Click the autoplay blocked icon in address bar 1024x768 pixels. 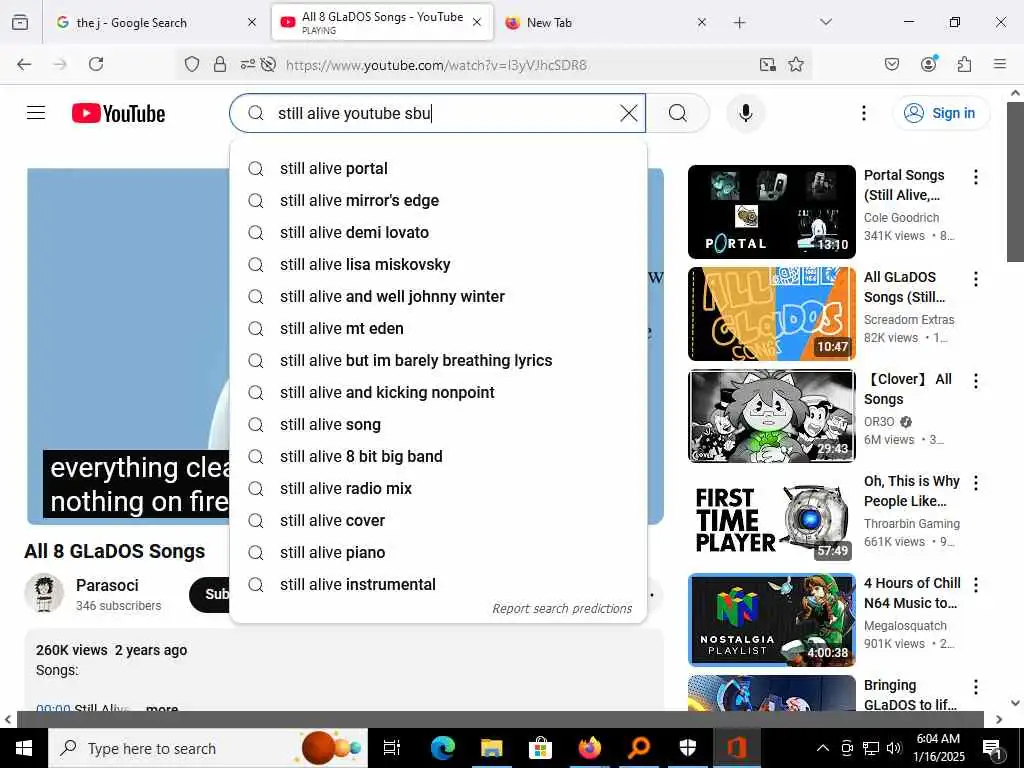point(268,64)
